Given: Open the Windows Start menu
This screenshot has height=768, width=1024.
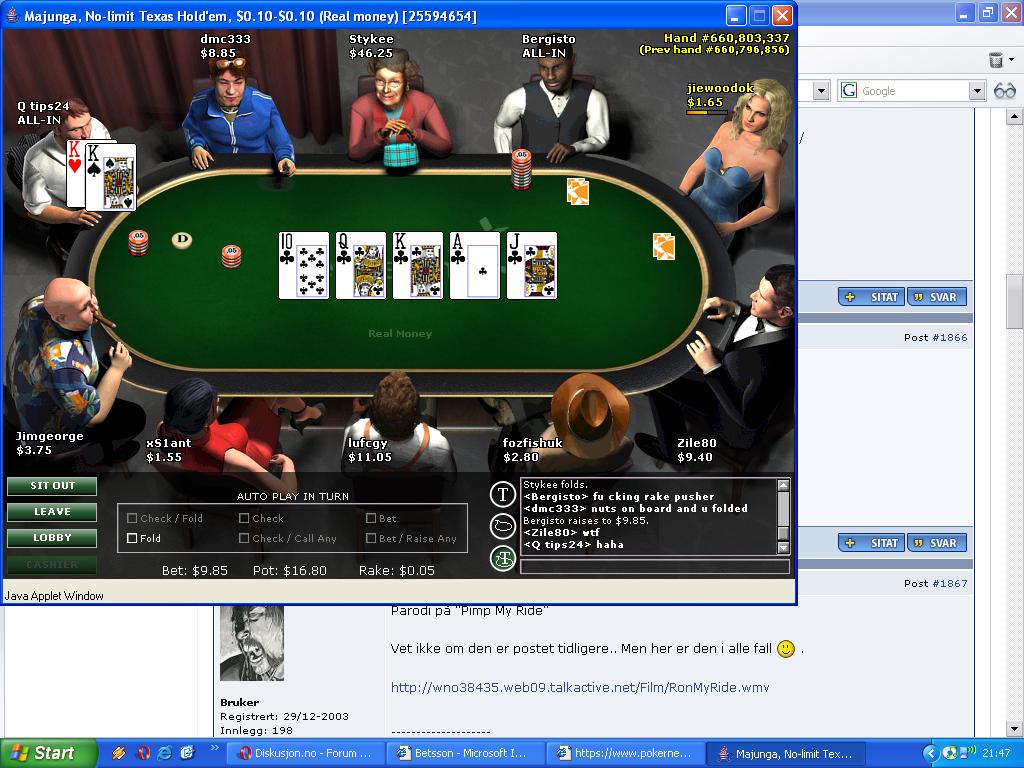Looking at the screenshot, I should point(48,753).
